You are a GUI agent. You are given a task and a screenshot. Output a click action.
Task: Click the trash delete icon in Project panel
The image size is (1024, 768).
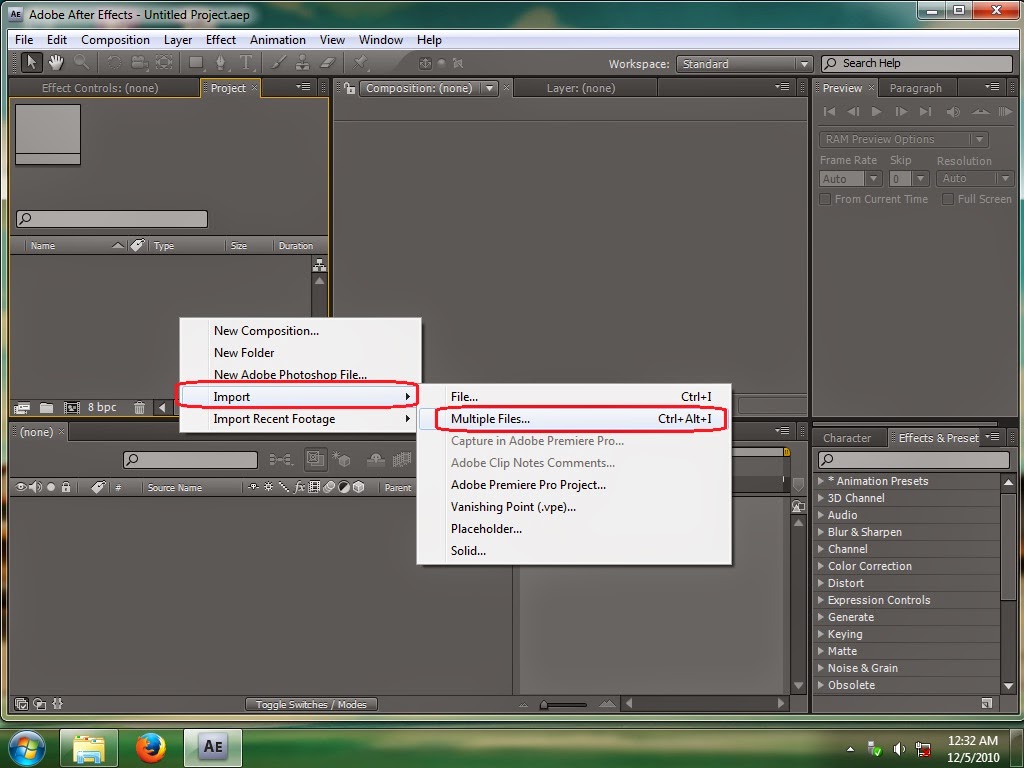click(x=139, y=408)
